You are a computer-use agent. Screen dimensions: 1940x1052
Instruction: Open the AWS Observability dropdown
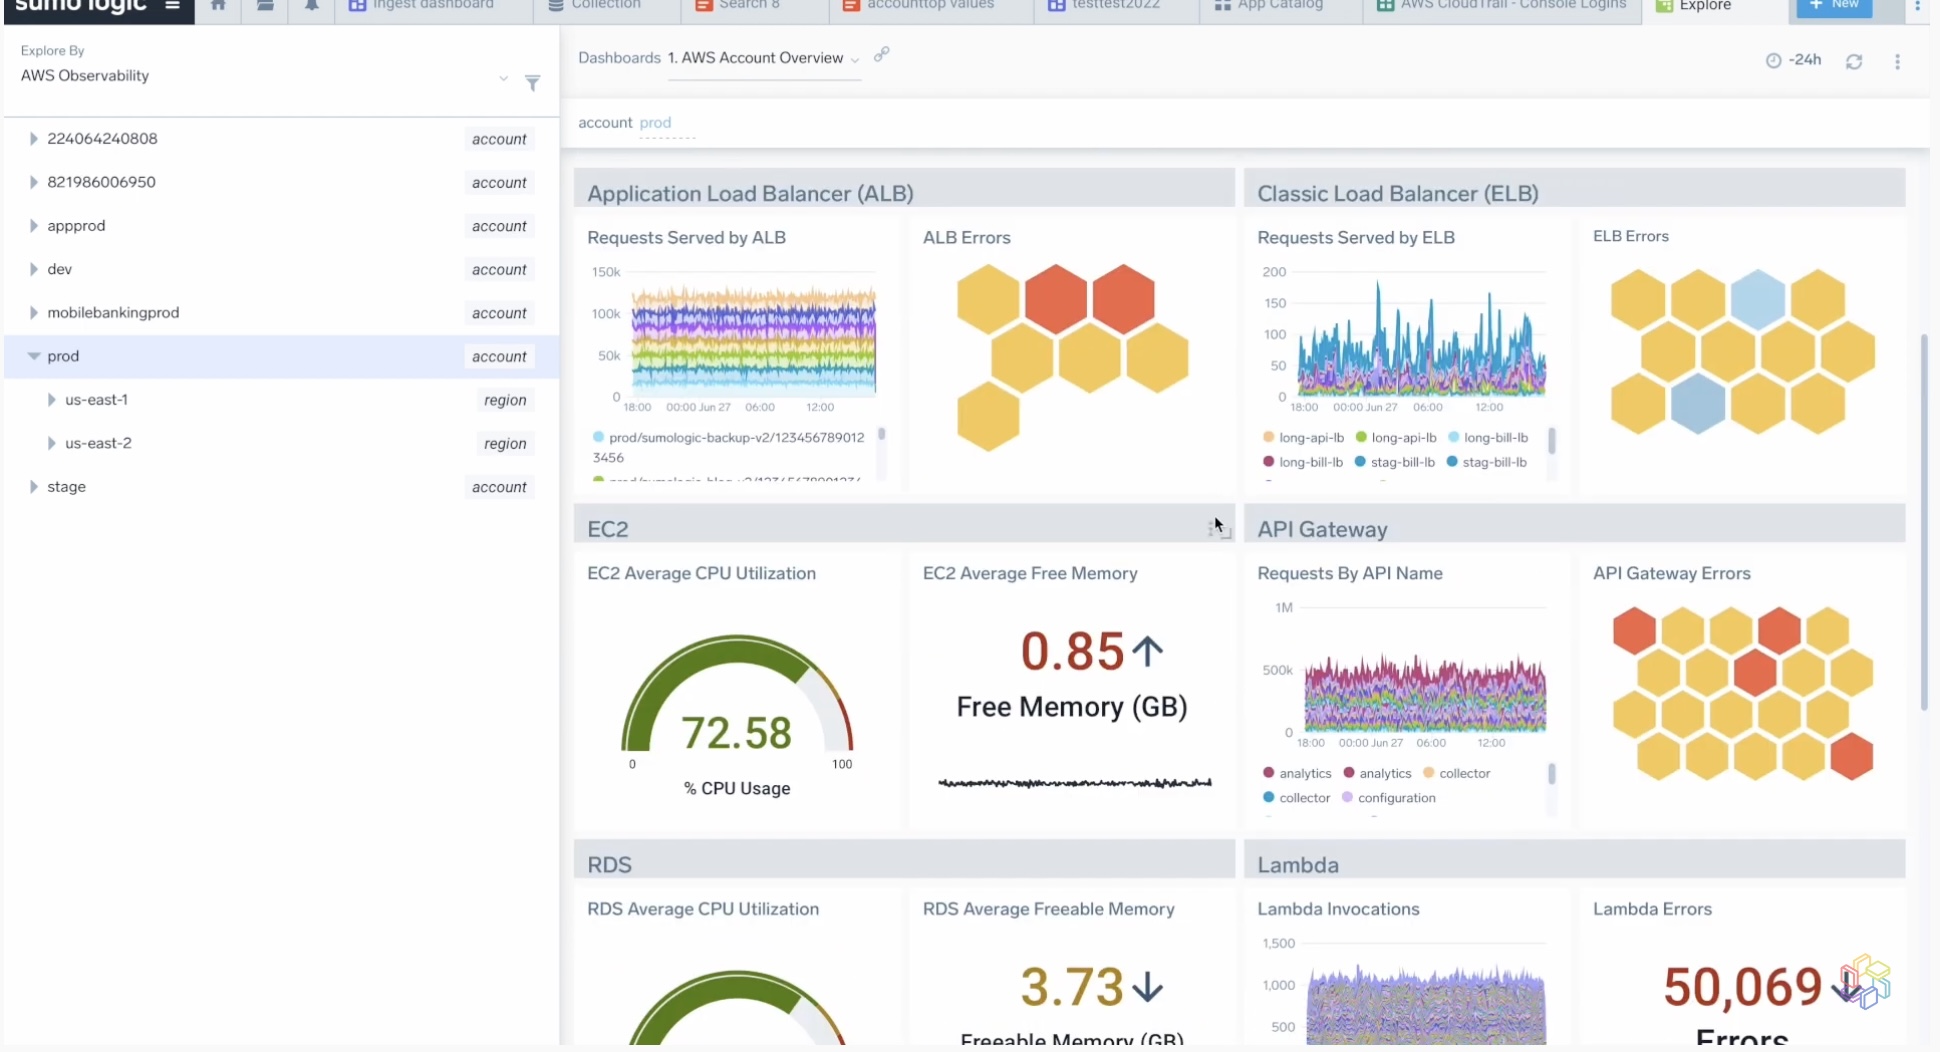[x=502, y=79]
